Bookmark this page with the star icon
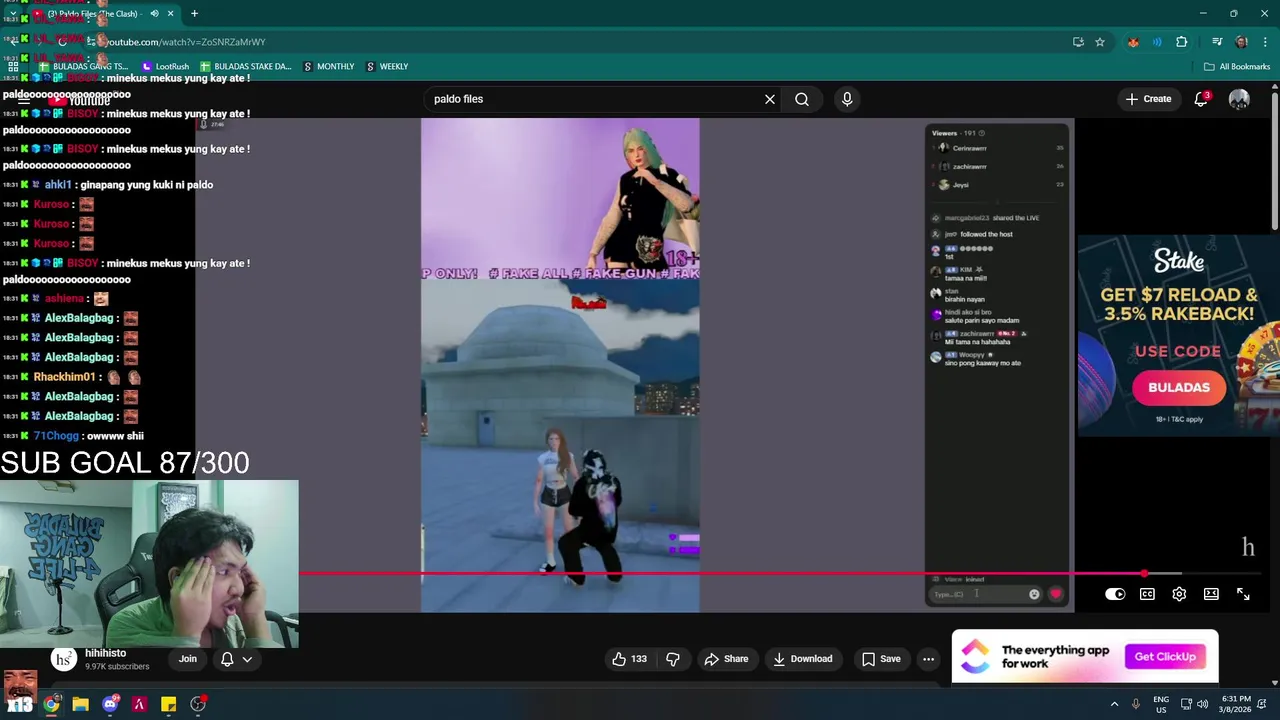Viewport: 1280px width, 720px height. 1100,42
